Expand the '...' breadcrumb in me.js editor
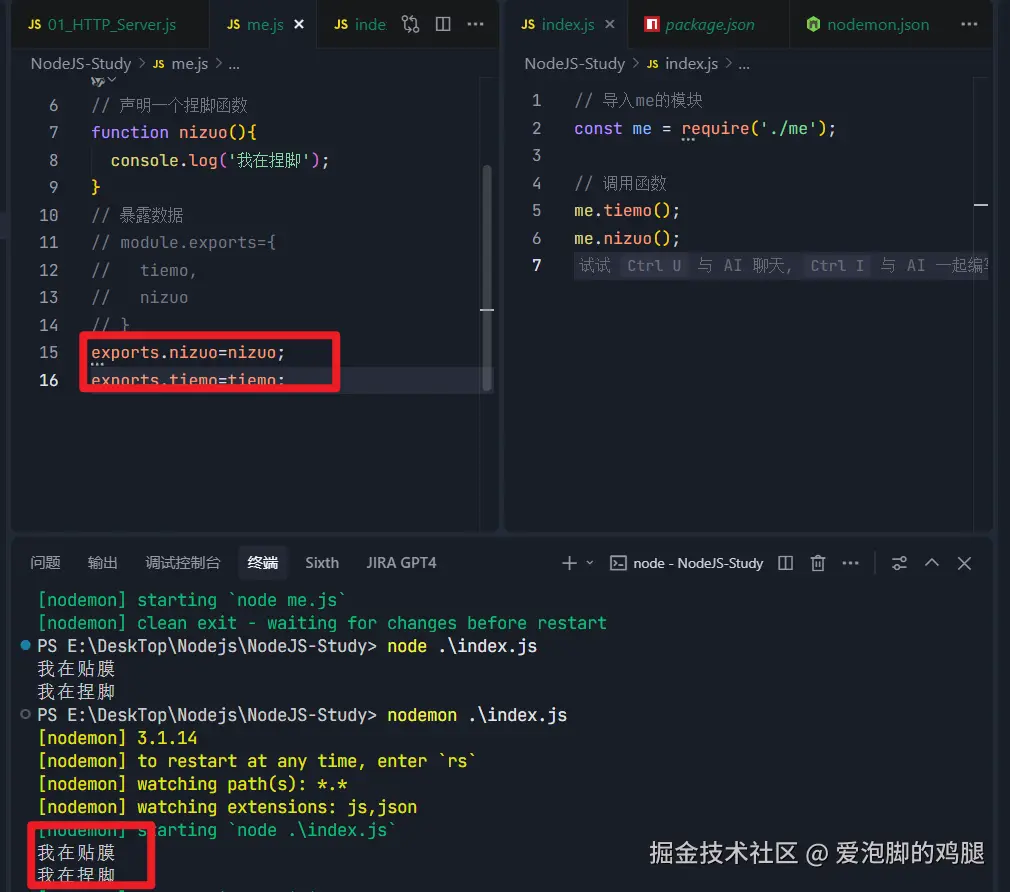 click(234, 64)
